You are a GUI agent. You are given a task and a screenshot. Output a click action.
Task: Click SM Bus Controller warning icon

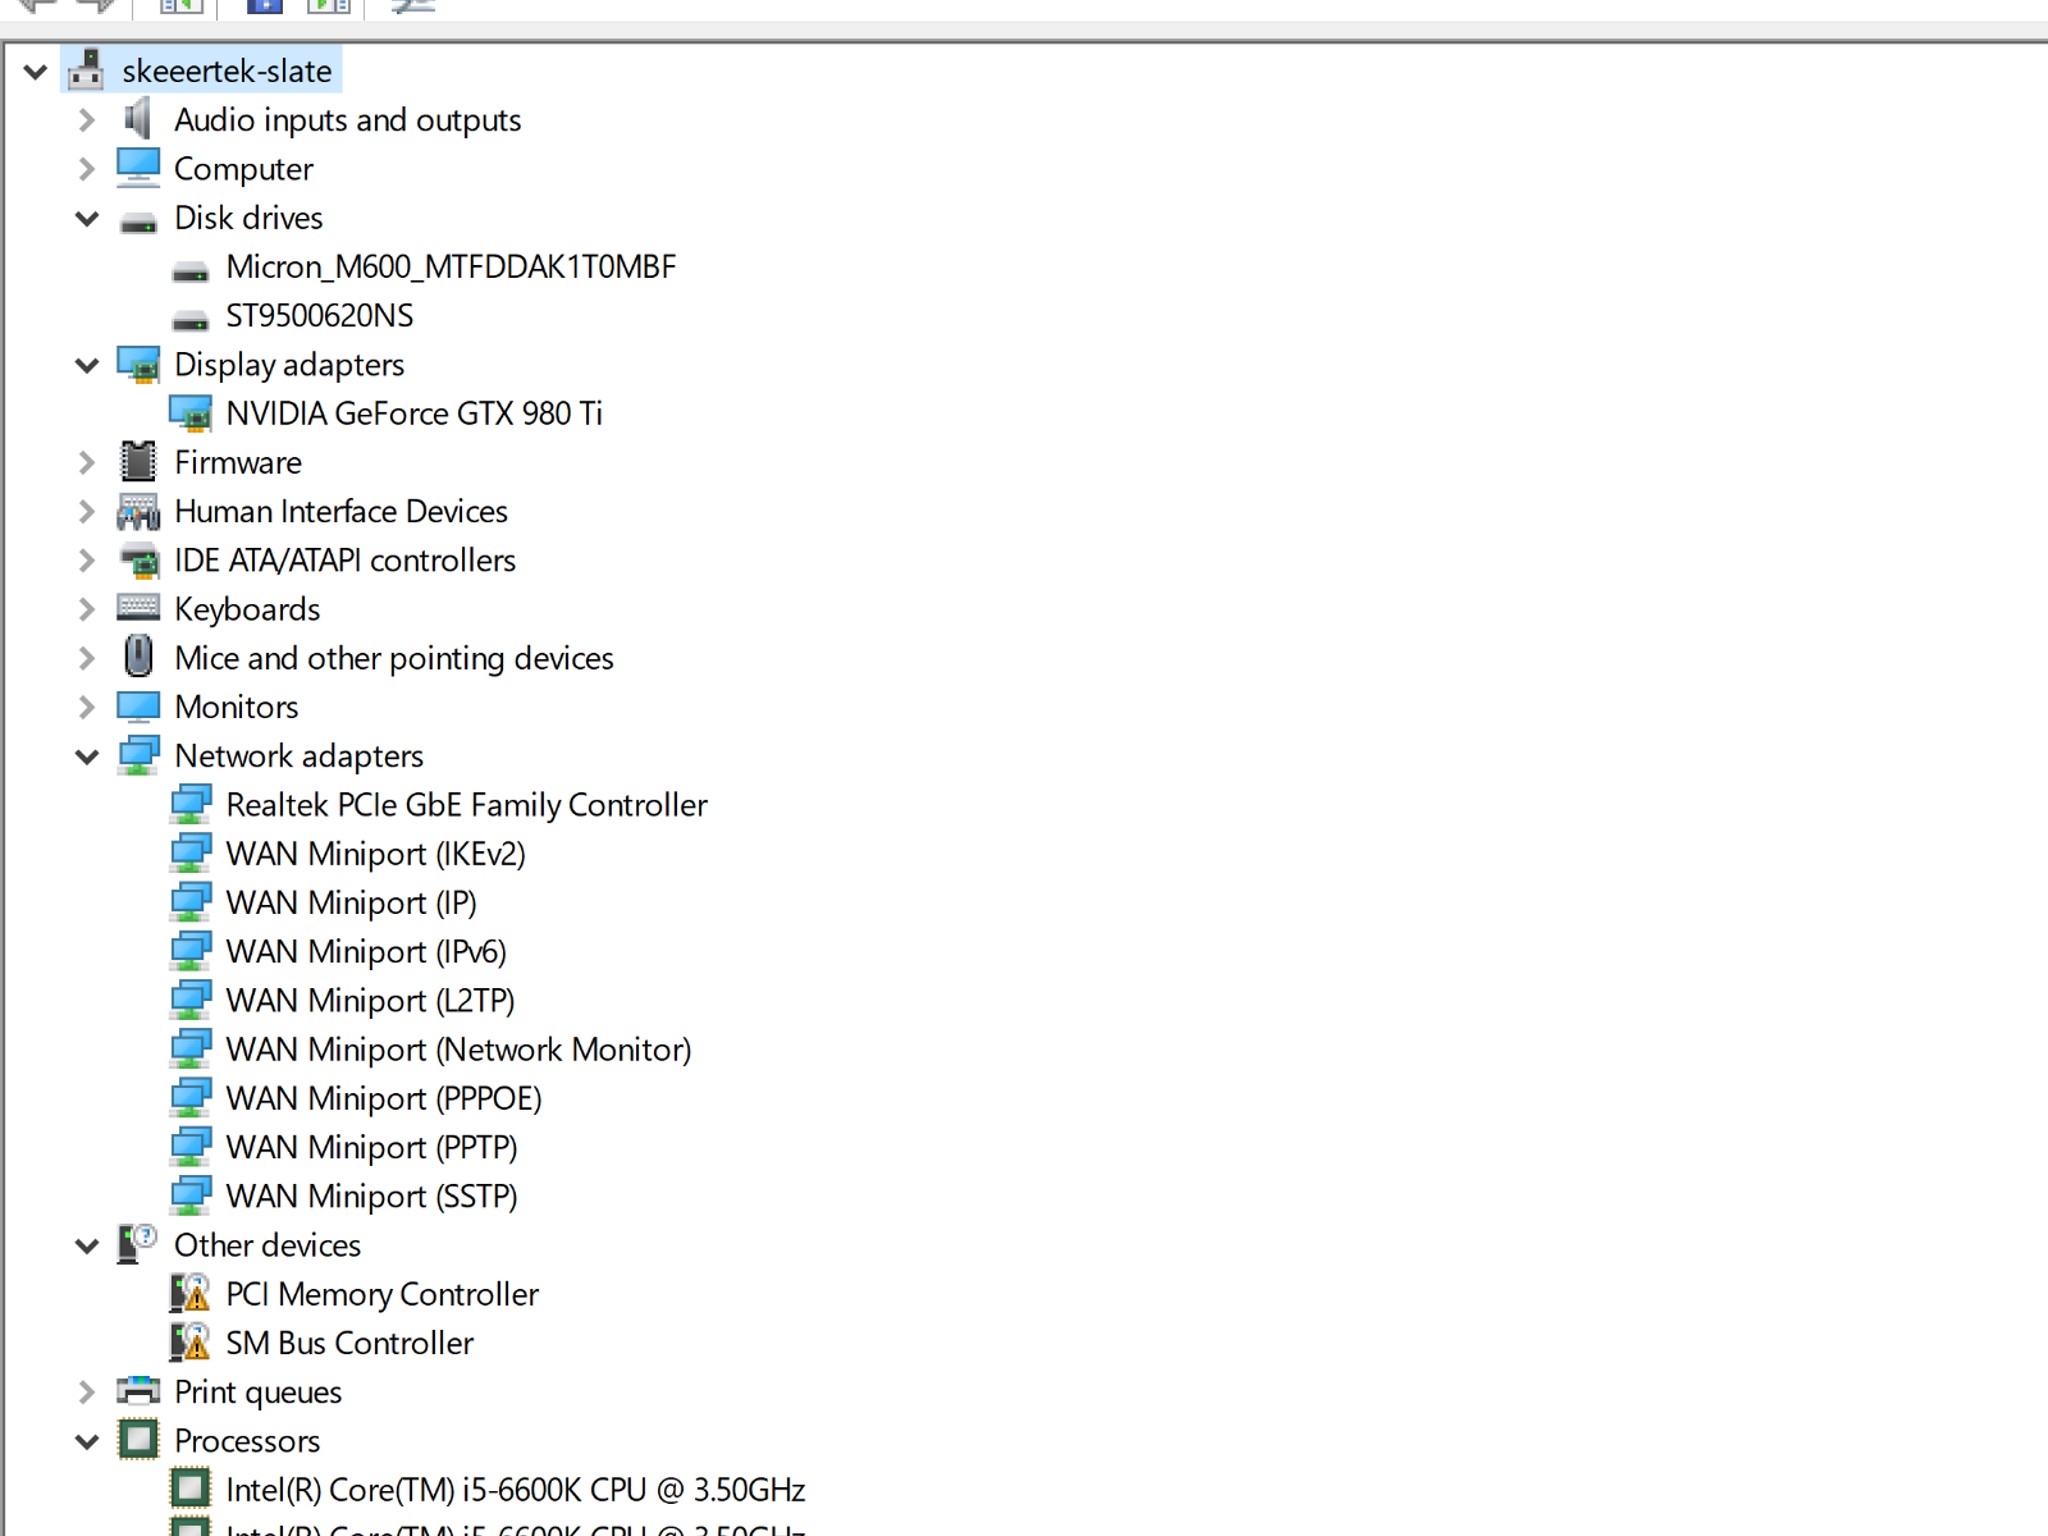190,1342
